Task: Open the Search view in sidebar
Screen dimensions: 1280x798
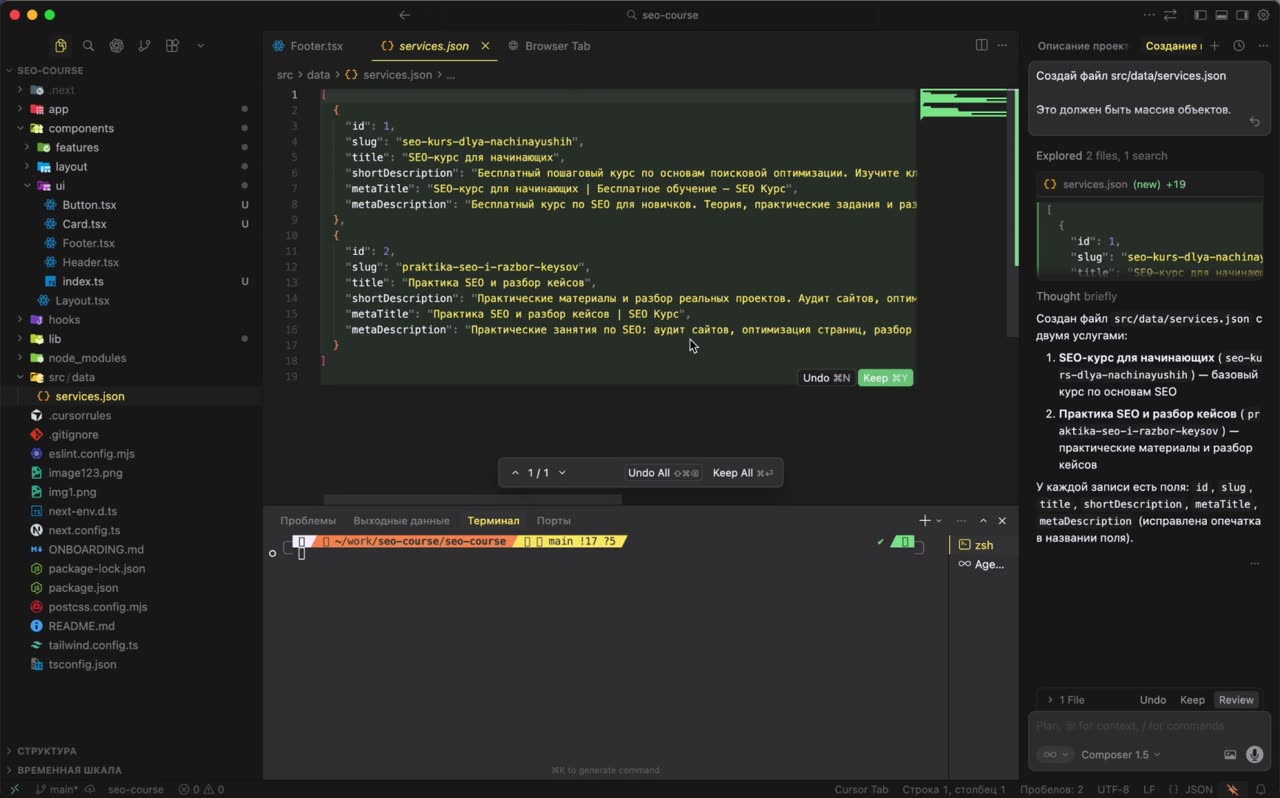Action: tap(88, 46)
